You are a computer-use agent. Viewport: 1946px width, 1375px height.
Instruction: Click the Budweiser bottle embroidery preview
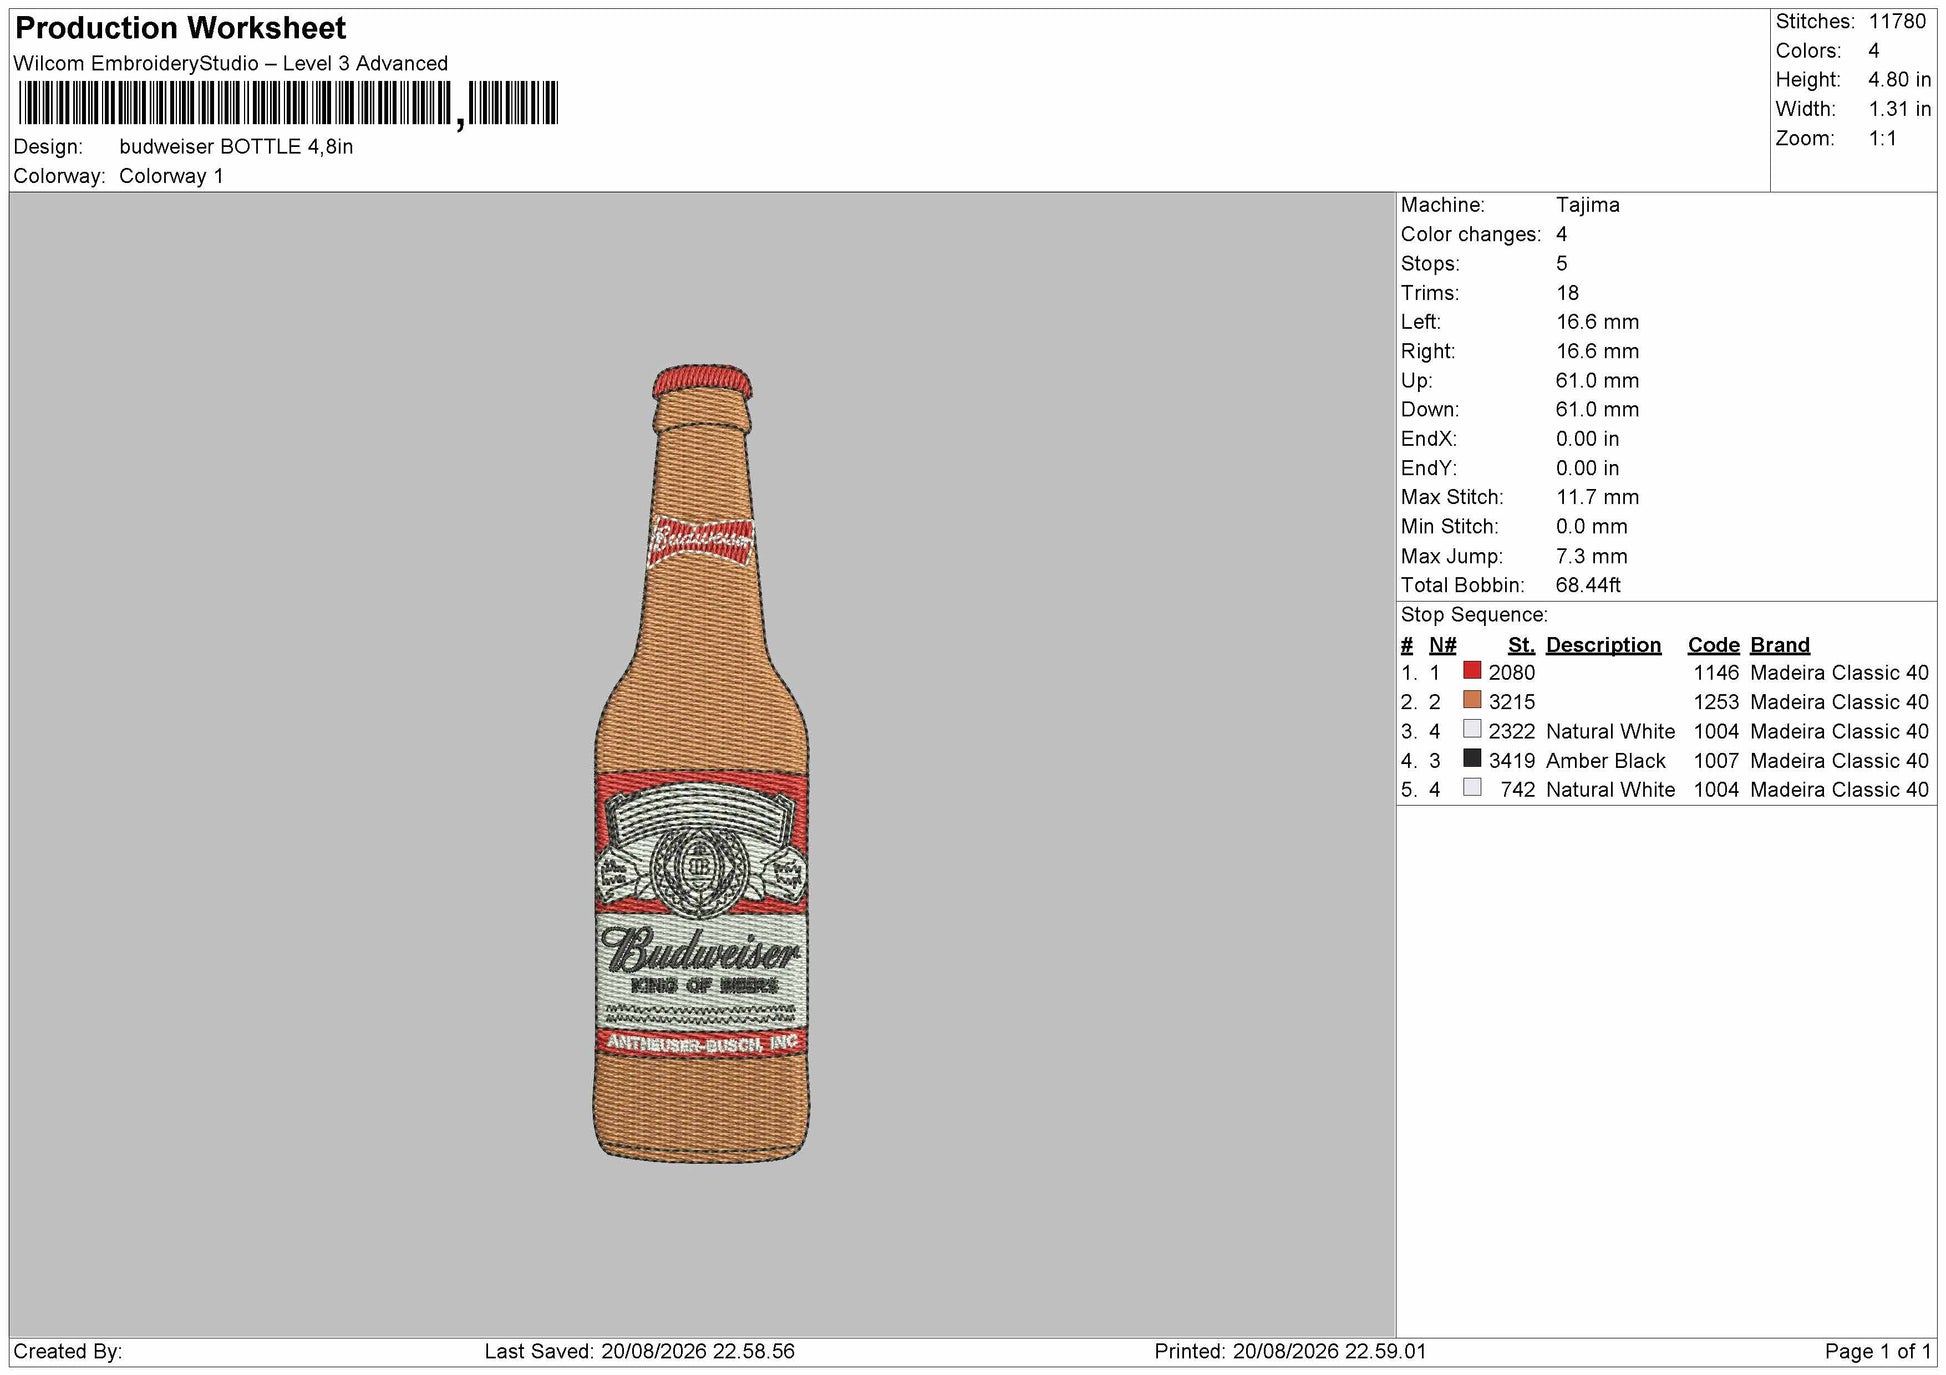tap(701, 763)
